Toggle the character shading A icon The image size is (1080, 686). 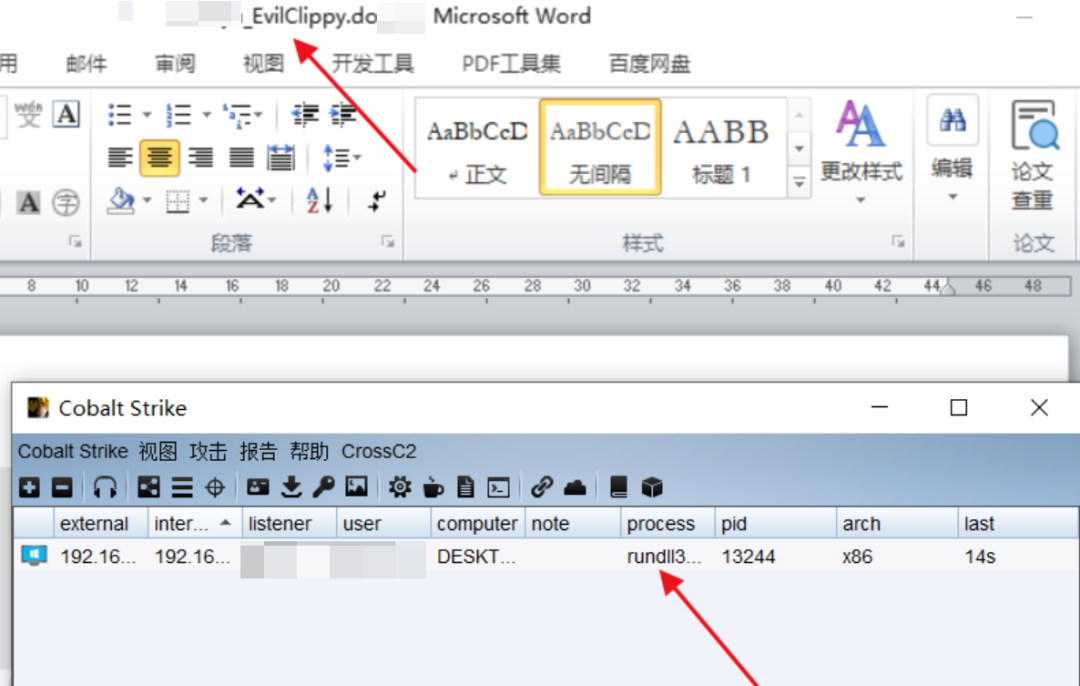pyautogui.click(x=28, y=202)
